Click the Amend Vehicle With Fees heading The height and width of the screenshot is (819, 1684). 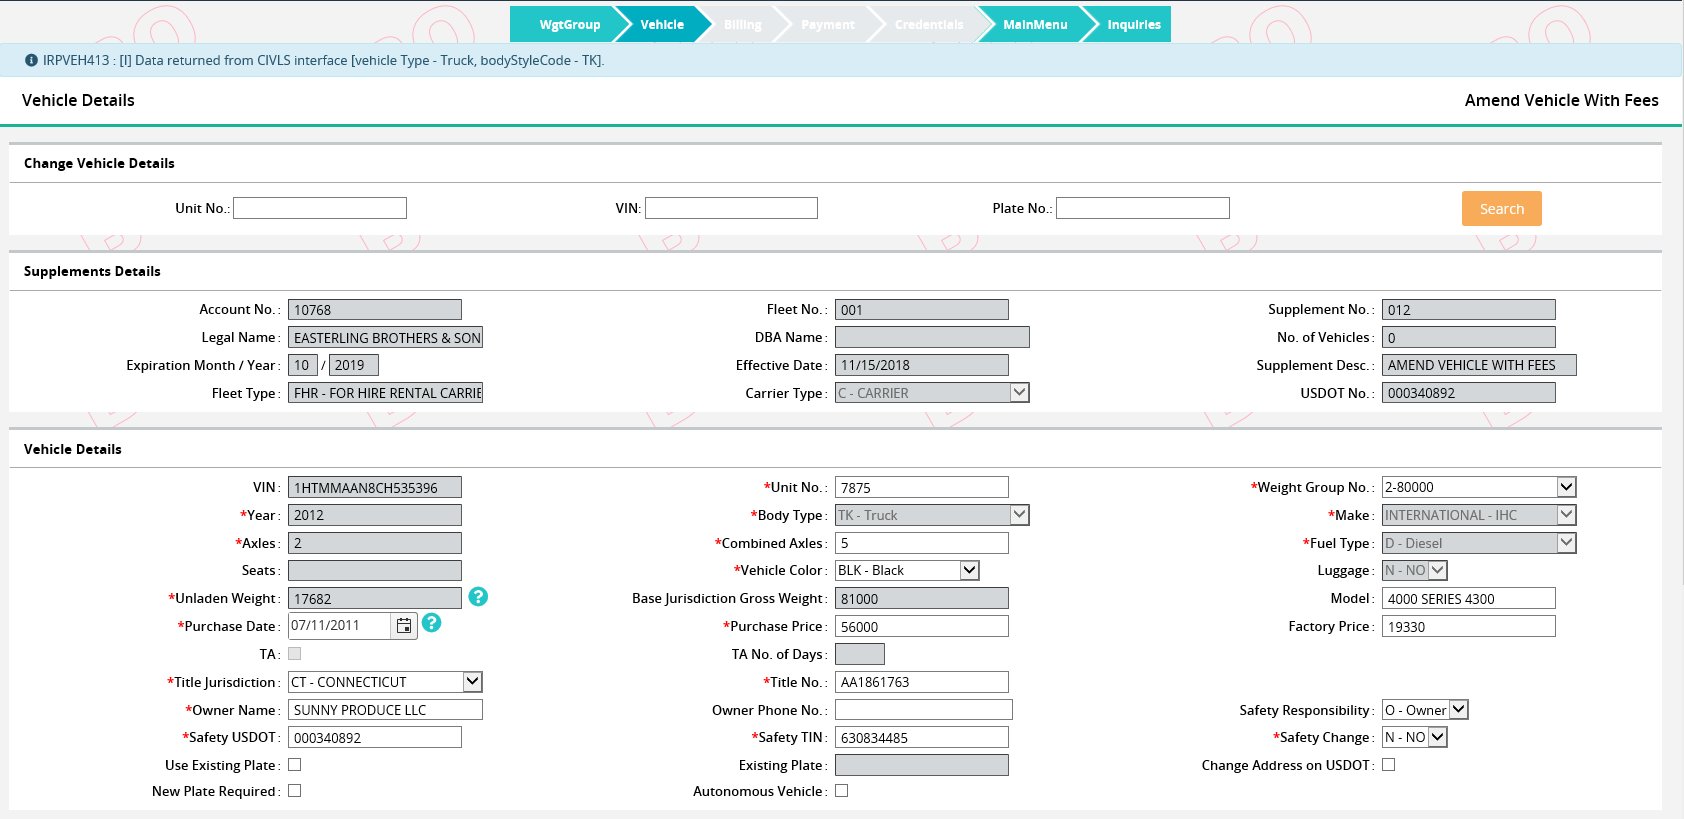pos(1561,100)
